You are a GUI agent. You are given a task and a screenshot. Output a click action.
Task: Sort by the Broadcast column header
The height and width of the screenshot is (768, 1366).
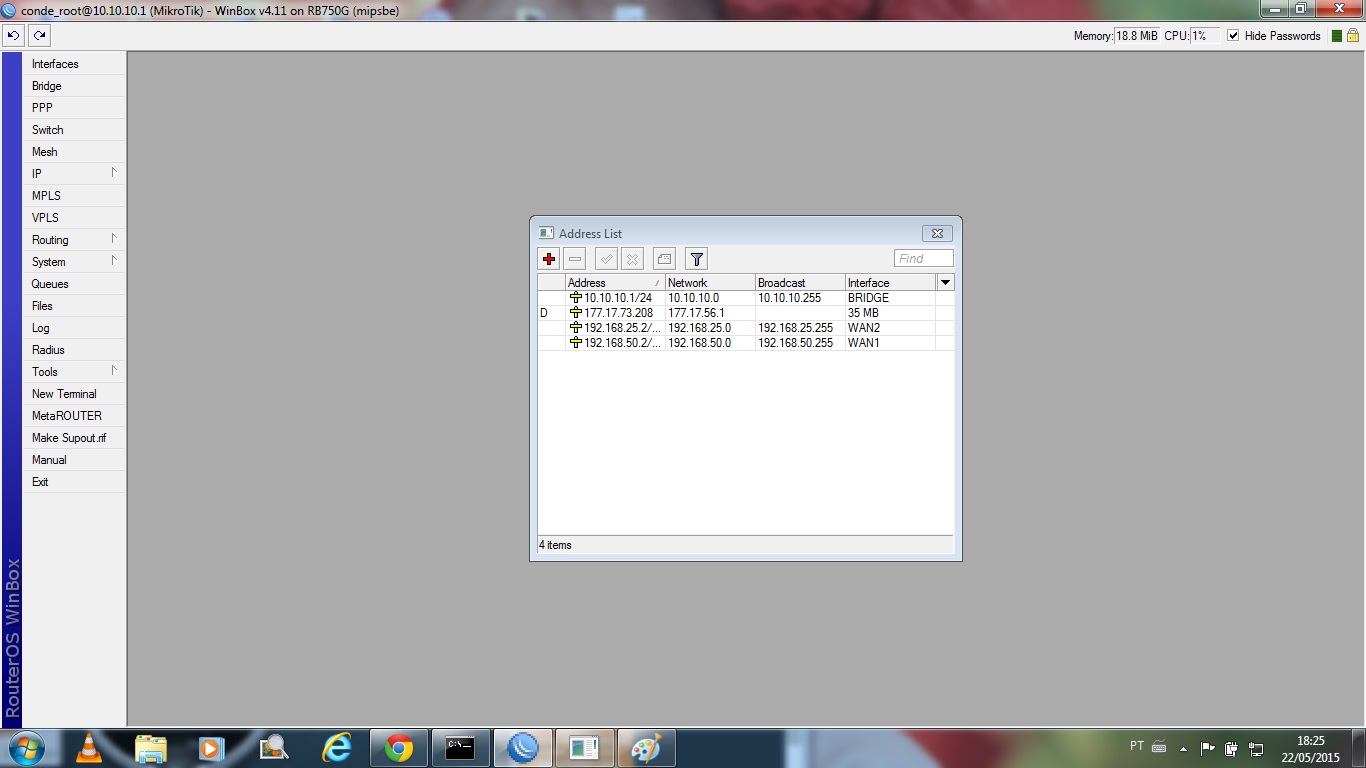(x=800, y=283)
